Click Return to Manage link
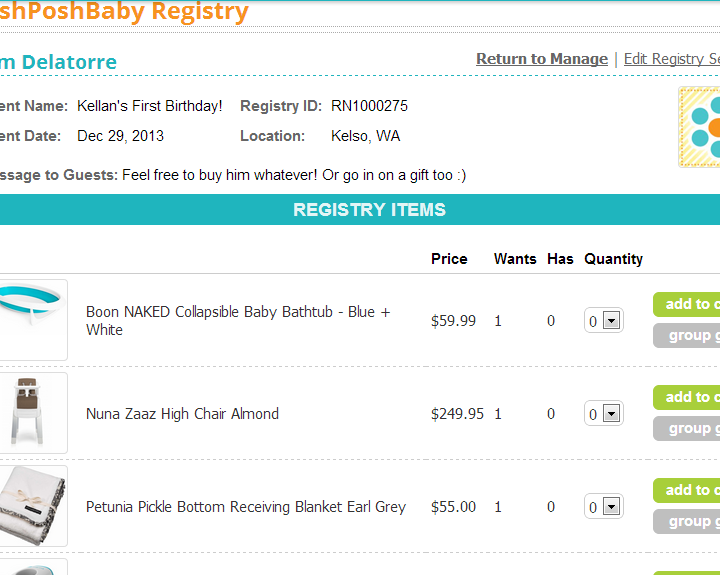The image size is (720, 575). click(542, 59)
